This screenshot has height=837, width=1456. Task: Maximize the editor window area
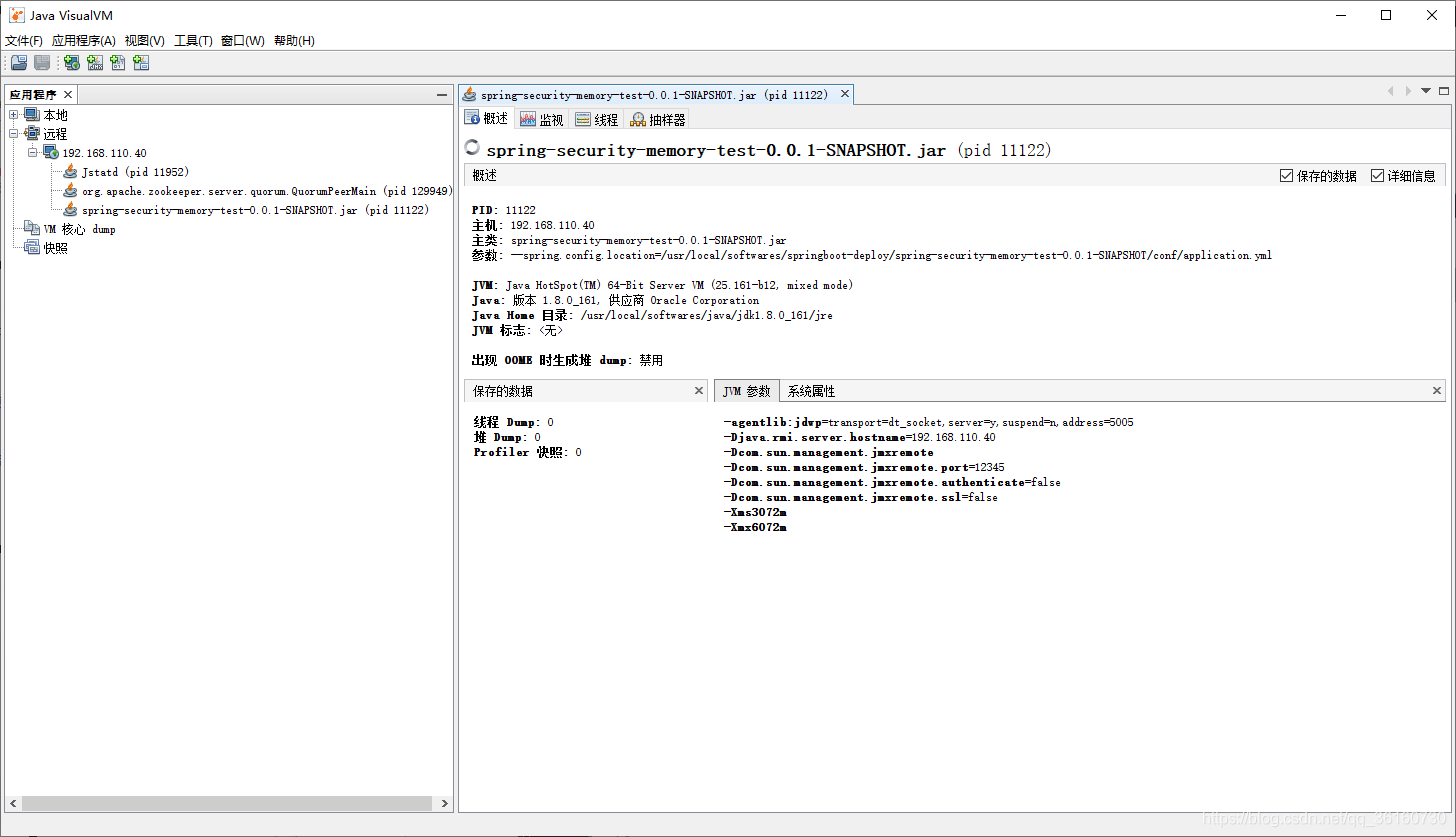(1443, 91)
